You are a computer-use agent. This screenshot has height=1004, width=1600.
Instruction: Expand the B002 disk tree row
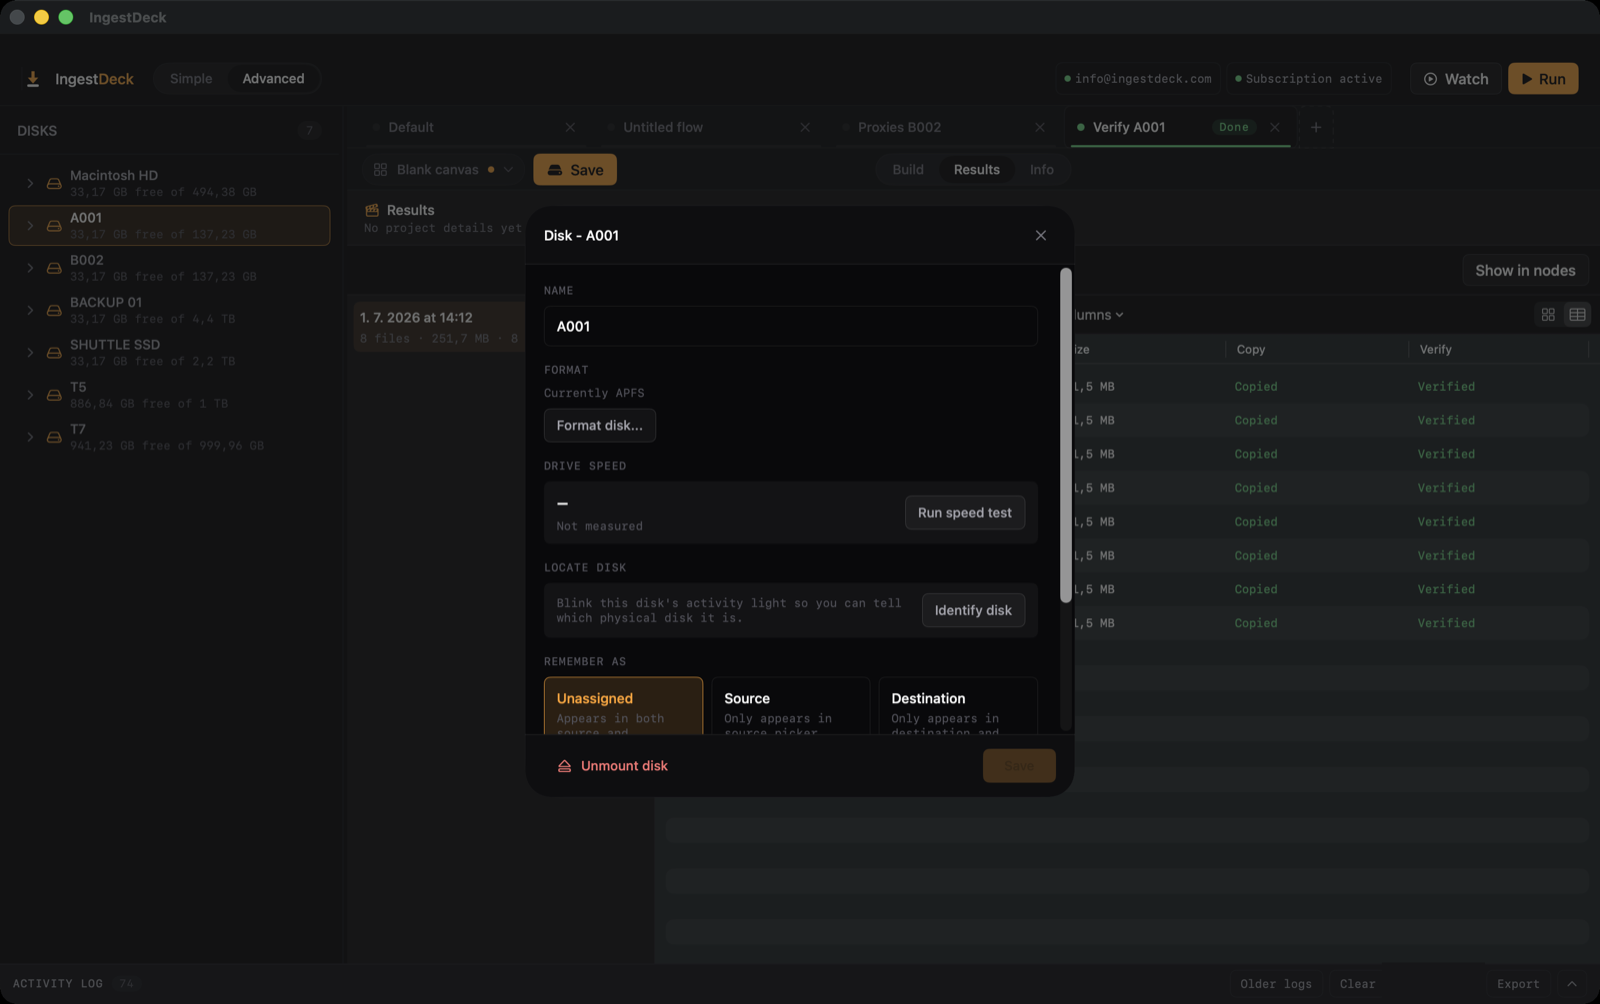[x=30, y=268]
